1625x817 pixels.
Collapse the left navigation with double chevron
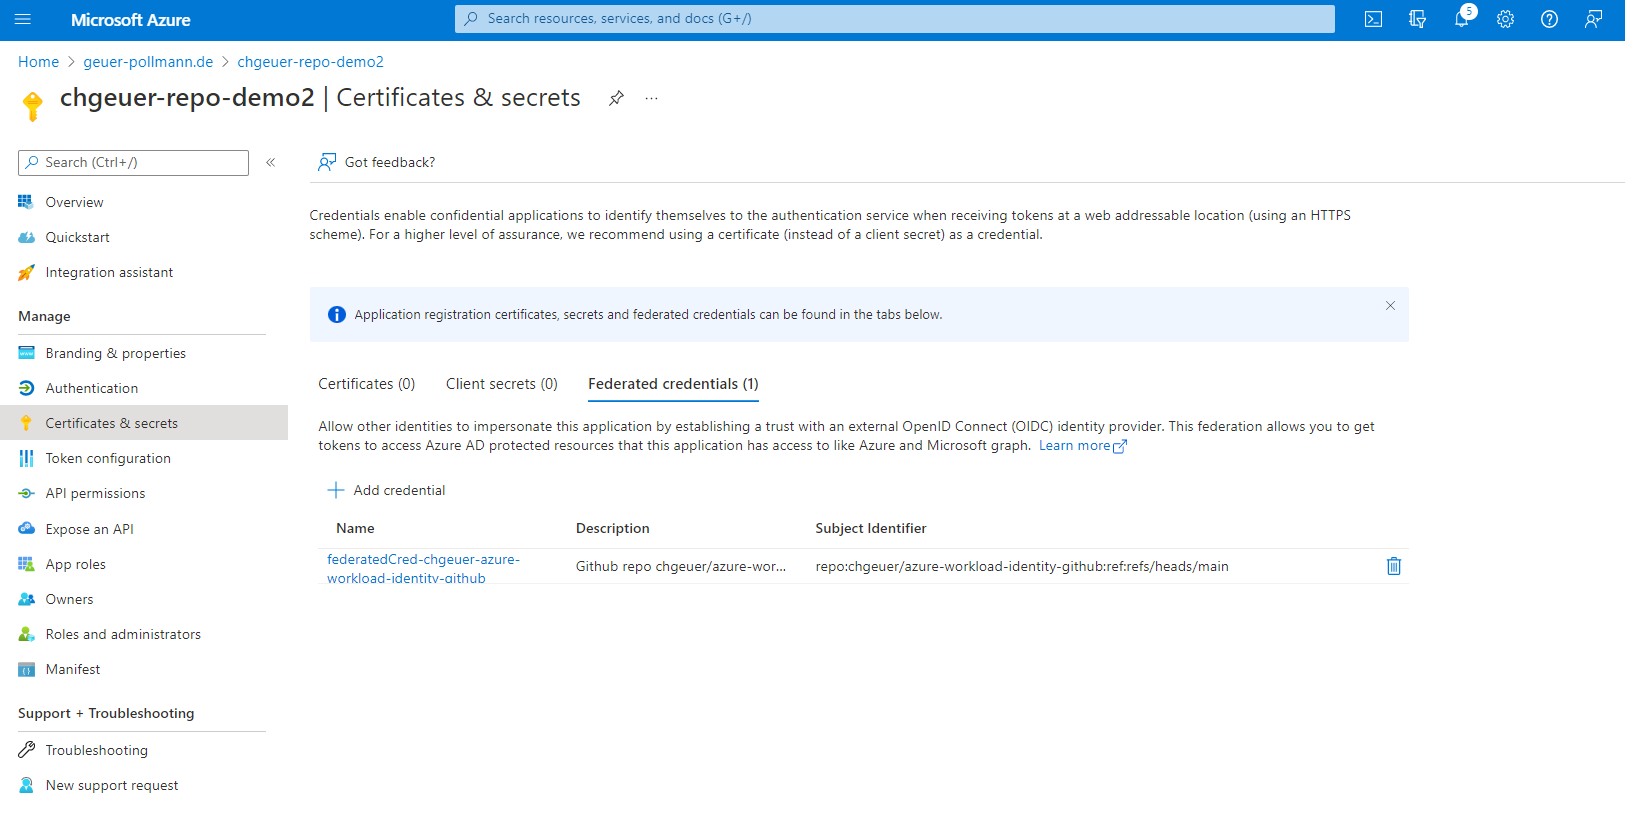[x=270, y=162]
